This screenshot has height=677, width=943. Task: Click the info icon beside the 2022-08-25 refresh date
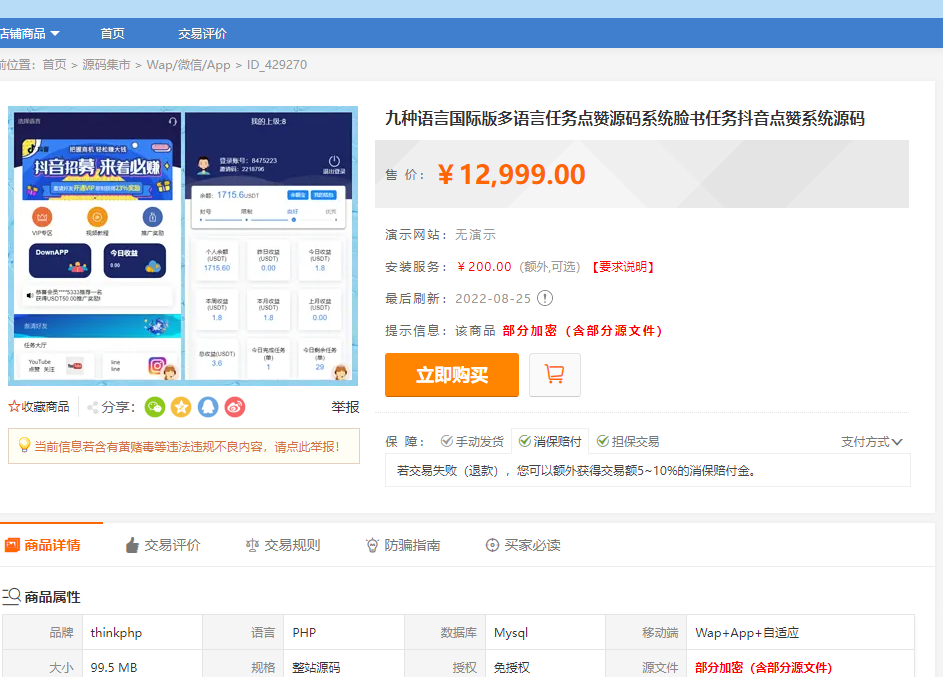click(x=545, y=298)
